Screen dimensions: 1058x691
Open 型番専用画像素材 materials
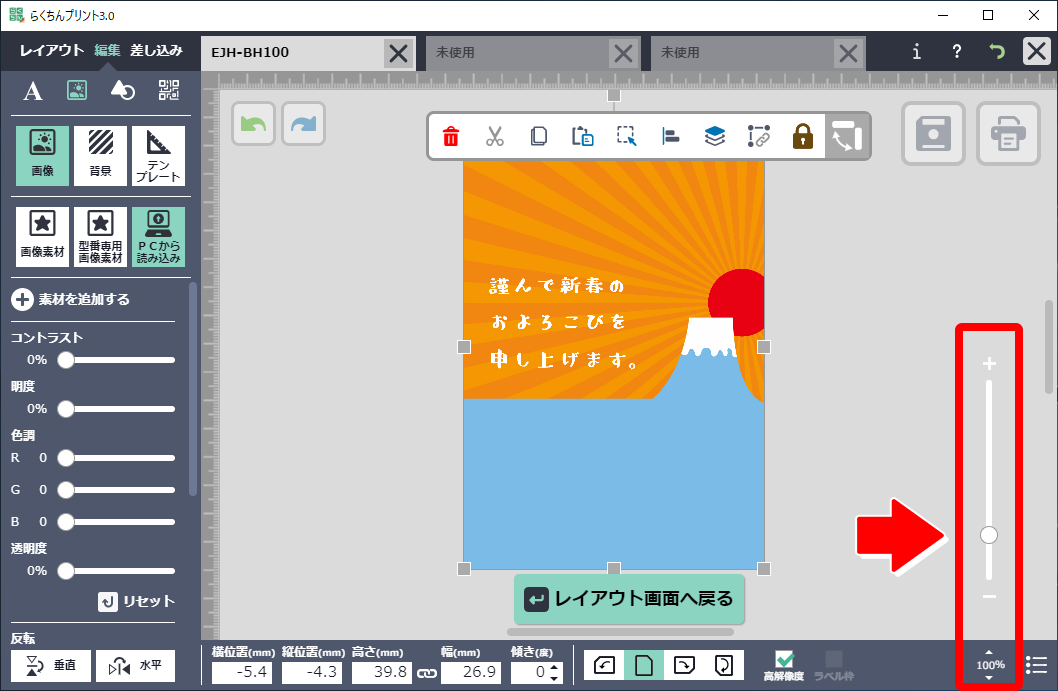point(101,237)
